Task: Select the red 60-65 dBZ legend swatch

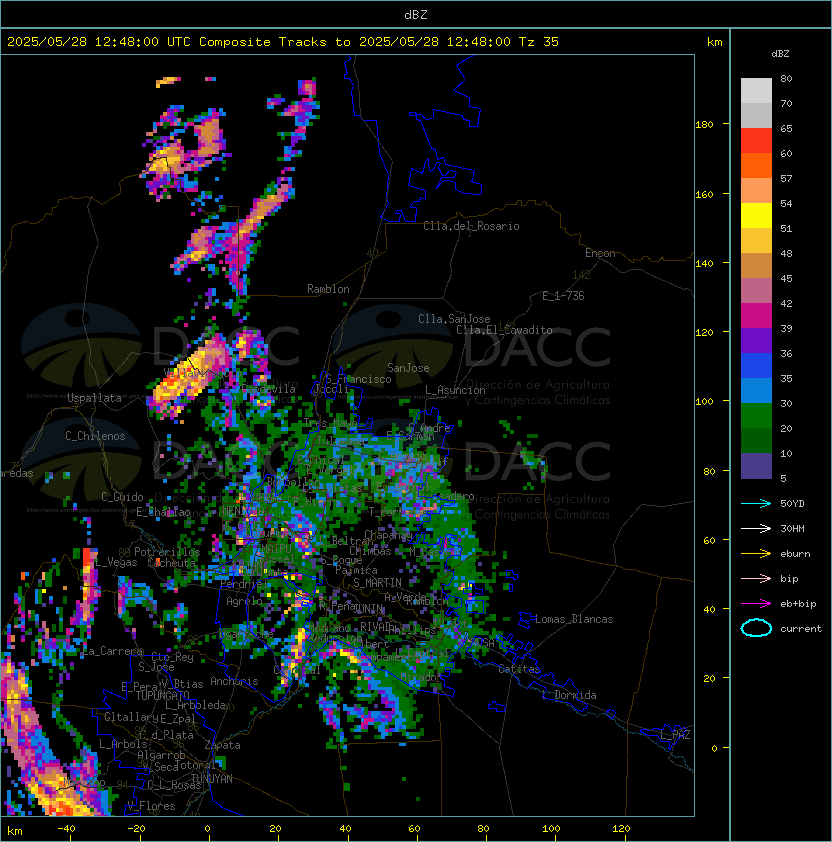Action: [x=756, y=141]
